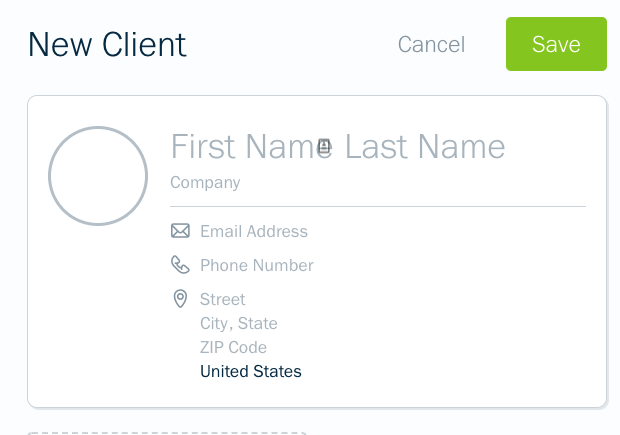This screenshot has width=620, height=435.
Task: Click the divider line under Company
Action: click(x=378, y=206)
